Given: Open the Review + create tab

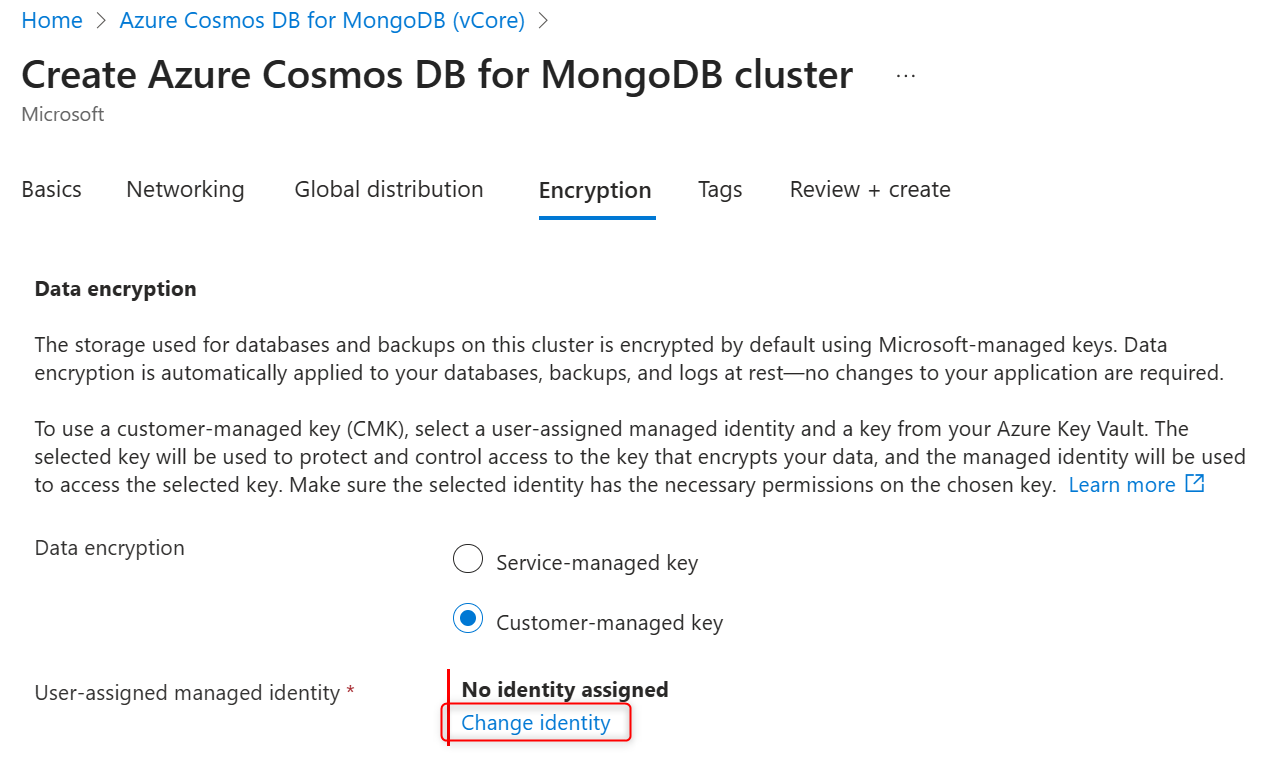Looking at the screenshot, I should click(x=870, y=190).
